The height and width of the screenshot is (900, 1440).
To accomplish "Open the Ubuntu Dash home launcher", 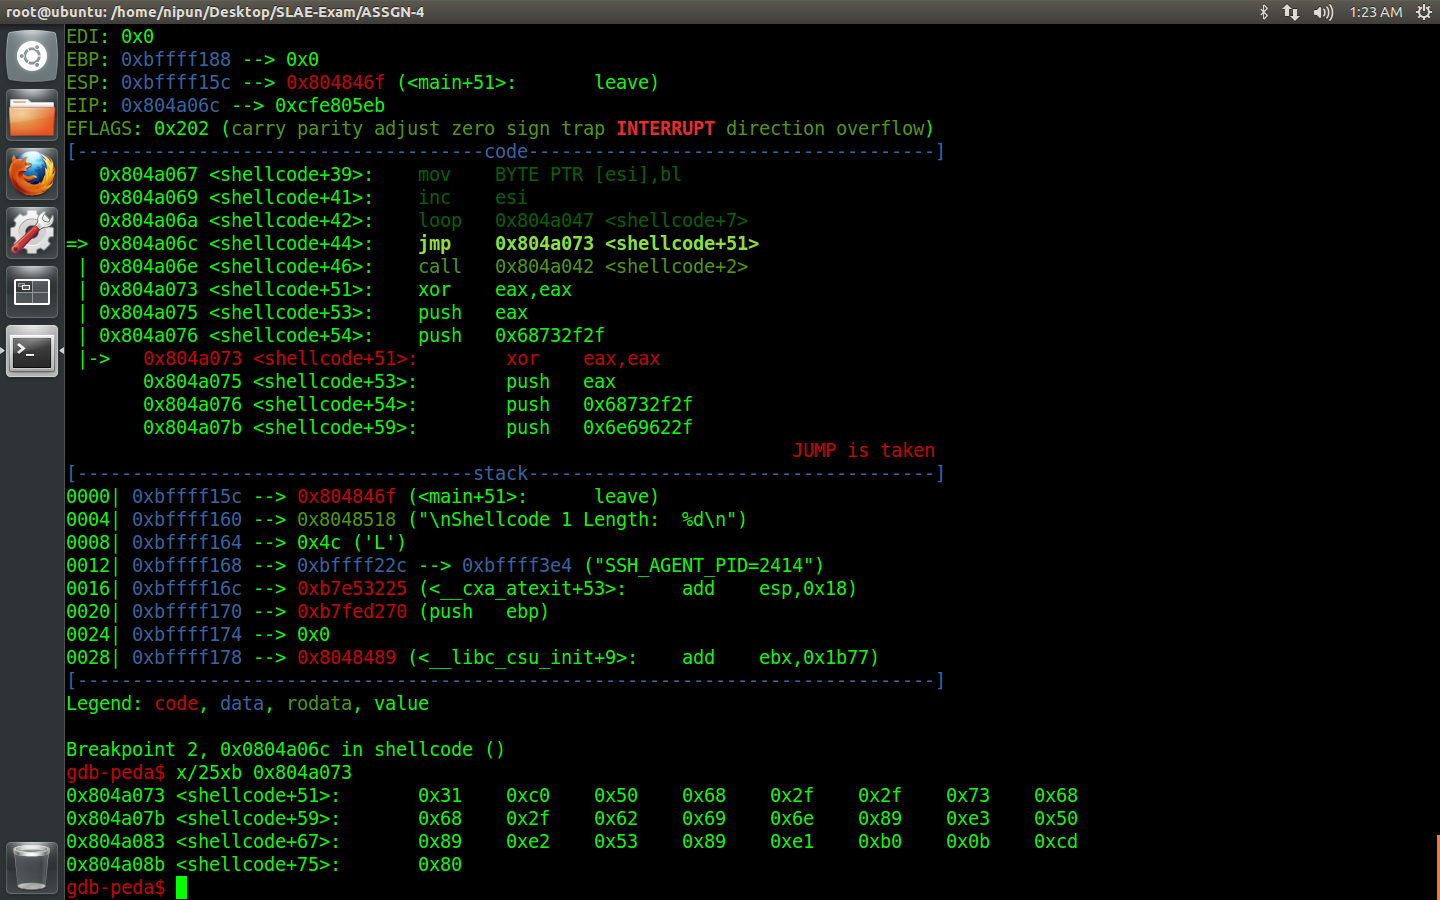I will (x=32, y=56).
